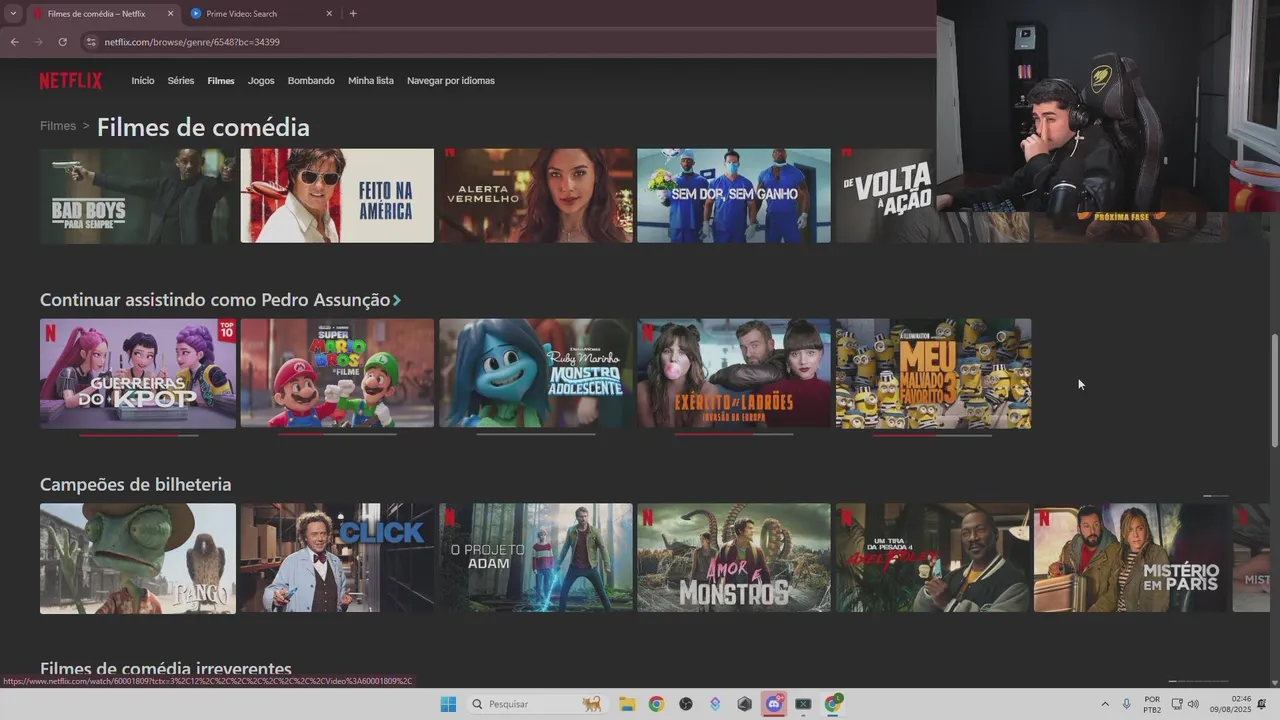This screenshot has width=1280, height=720.
Task: Open the Discord taskbar icon with notification badge
Action: click(x=774, y=704)
